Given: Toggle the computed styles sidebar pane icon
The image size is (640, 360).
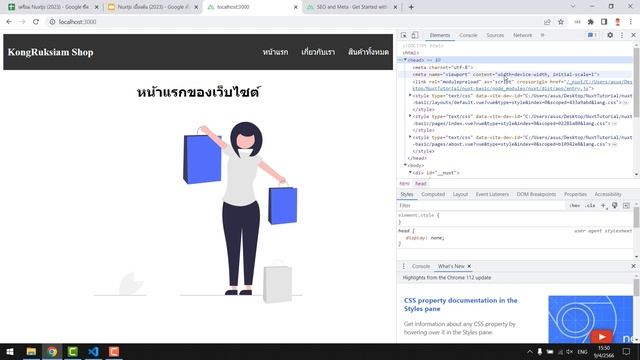Looking at the screenshot, I should 626,206.
